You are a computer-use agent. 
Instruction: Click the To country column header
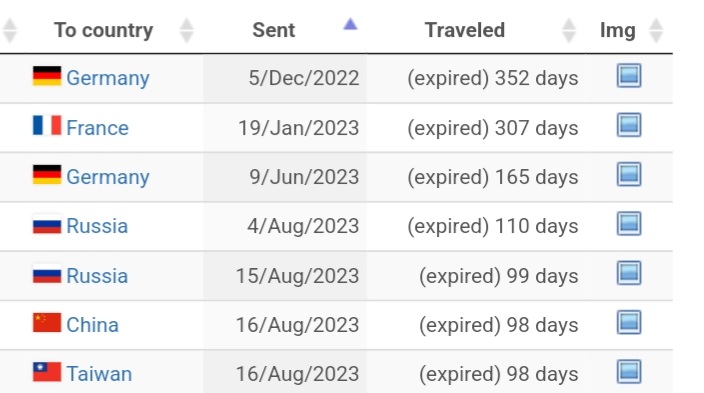[x=104, y=31]
